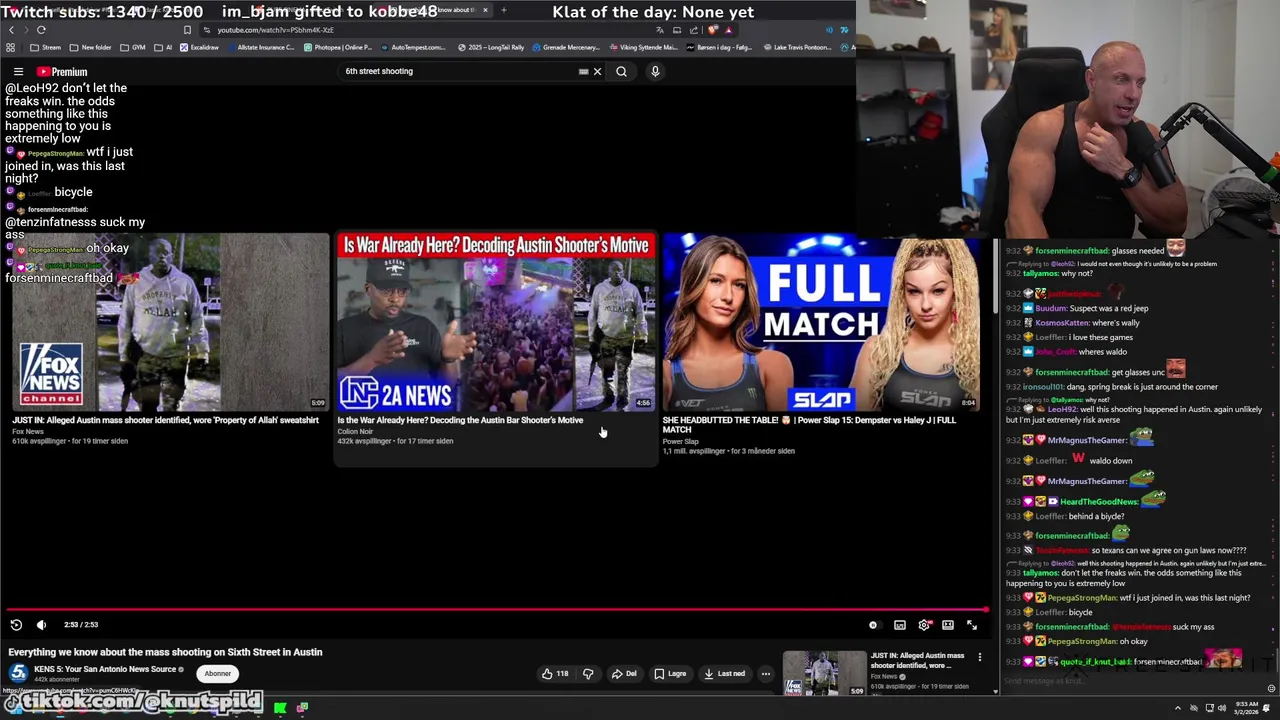The image size is (1280, 720).
Task: Open the Grenade Mercenary bookmark
Action: [x=565, y=47]
